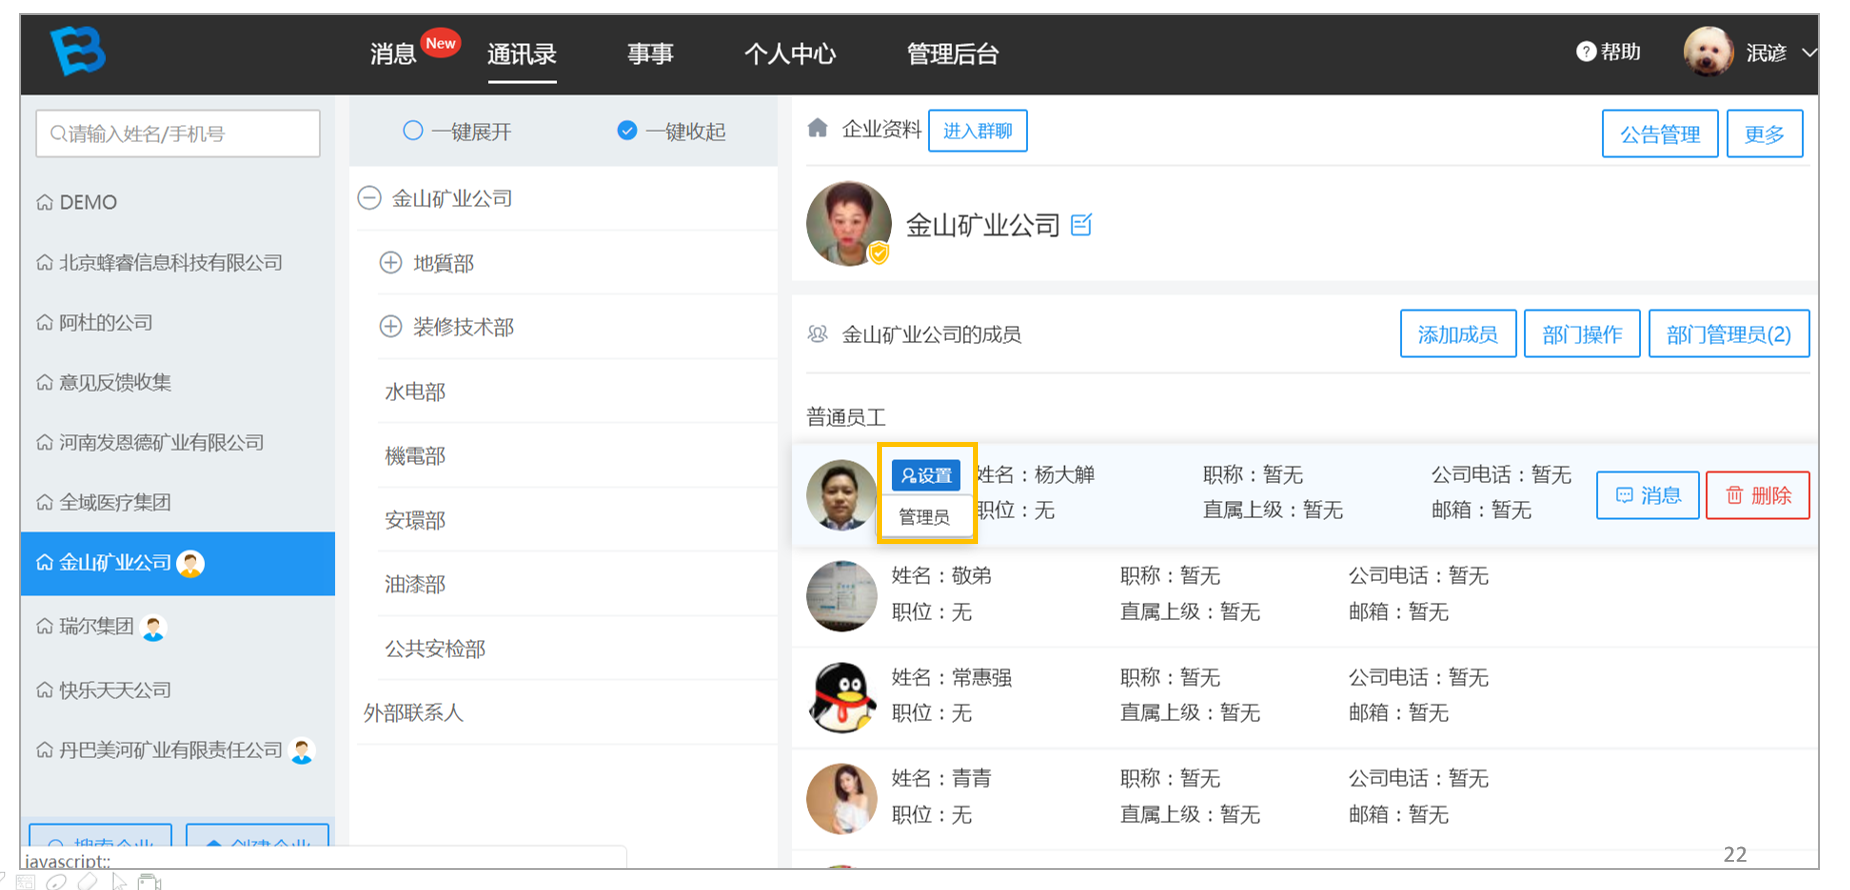Open the 帮助 help question icon

[1586, 52]
